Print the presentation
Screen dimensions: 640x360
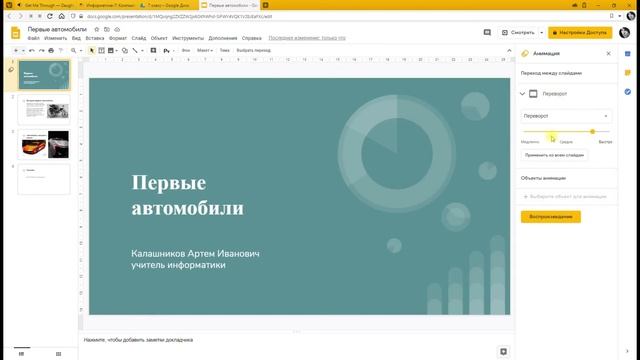(x=51, y=50)
